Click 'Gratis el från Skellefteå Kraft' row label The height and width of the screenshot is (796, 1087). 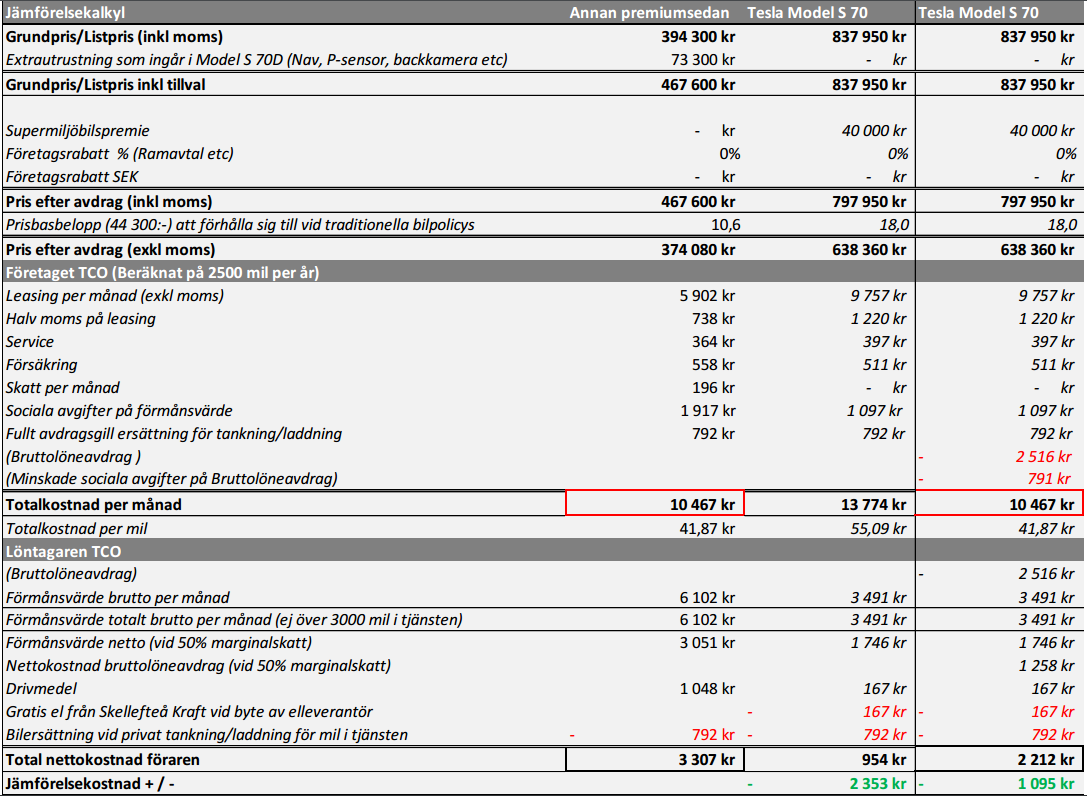(189, 711)
